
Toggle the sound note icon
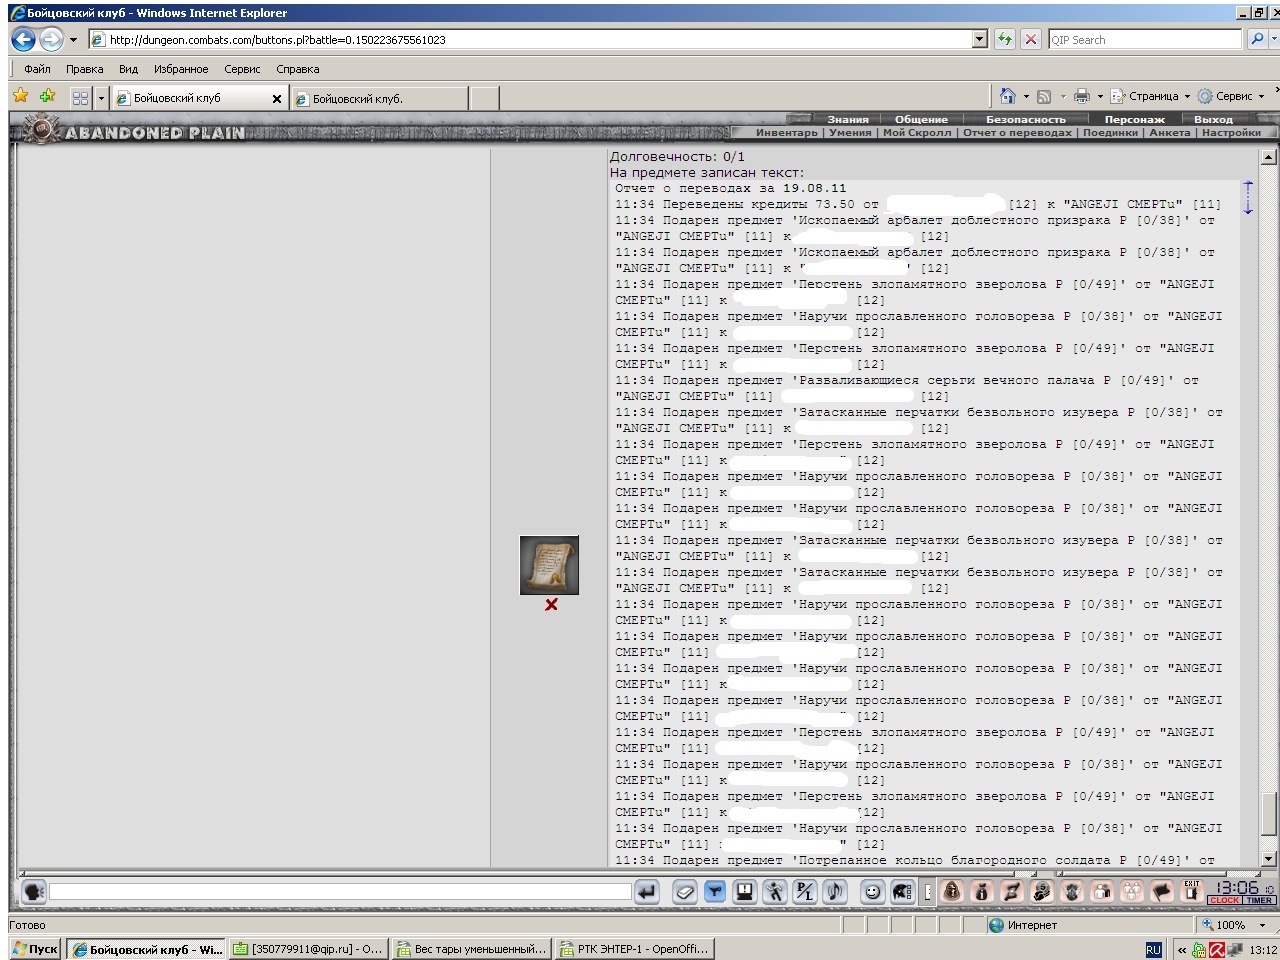(834, 891)
